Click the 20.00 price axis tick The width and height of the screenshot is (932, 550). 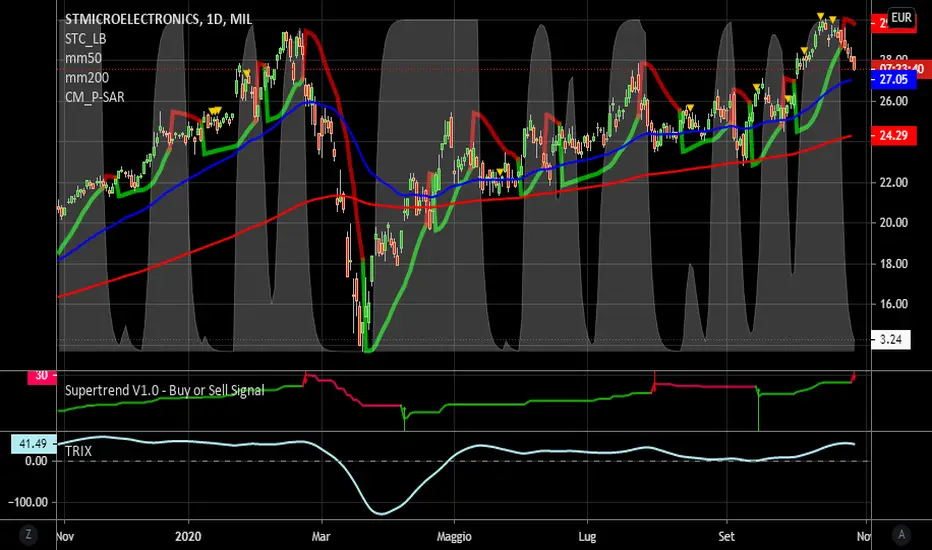893,223
